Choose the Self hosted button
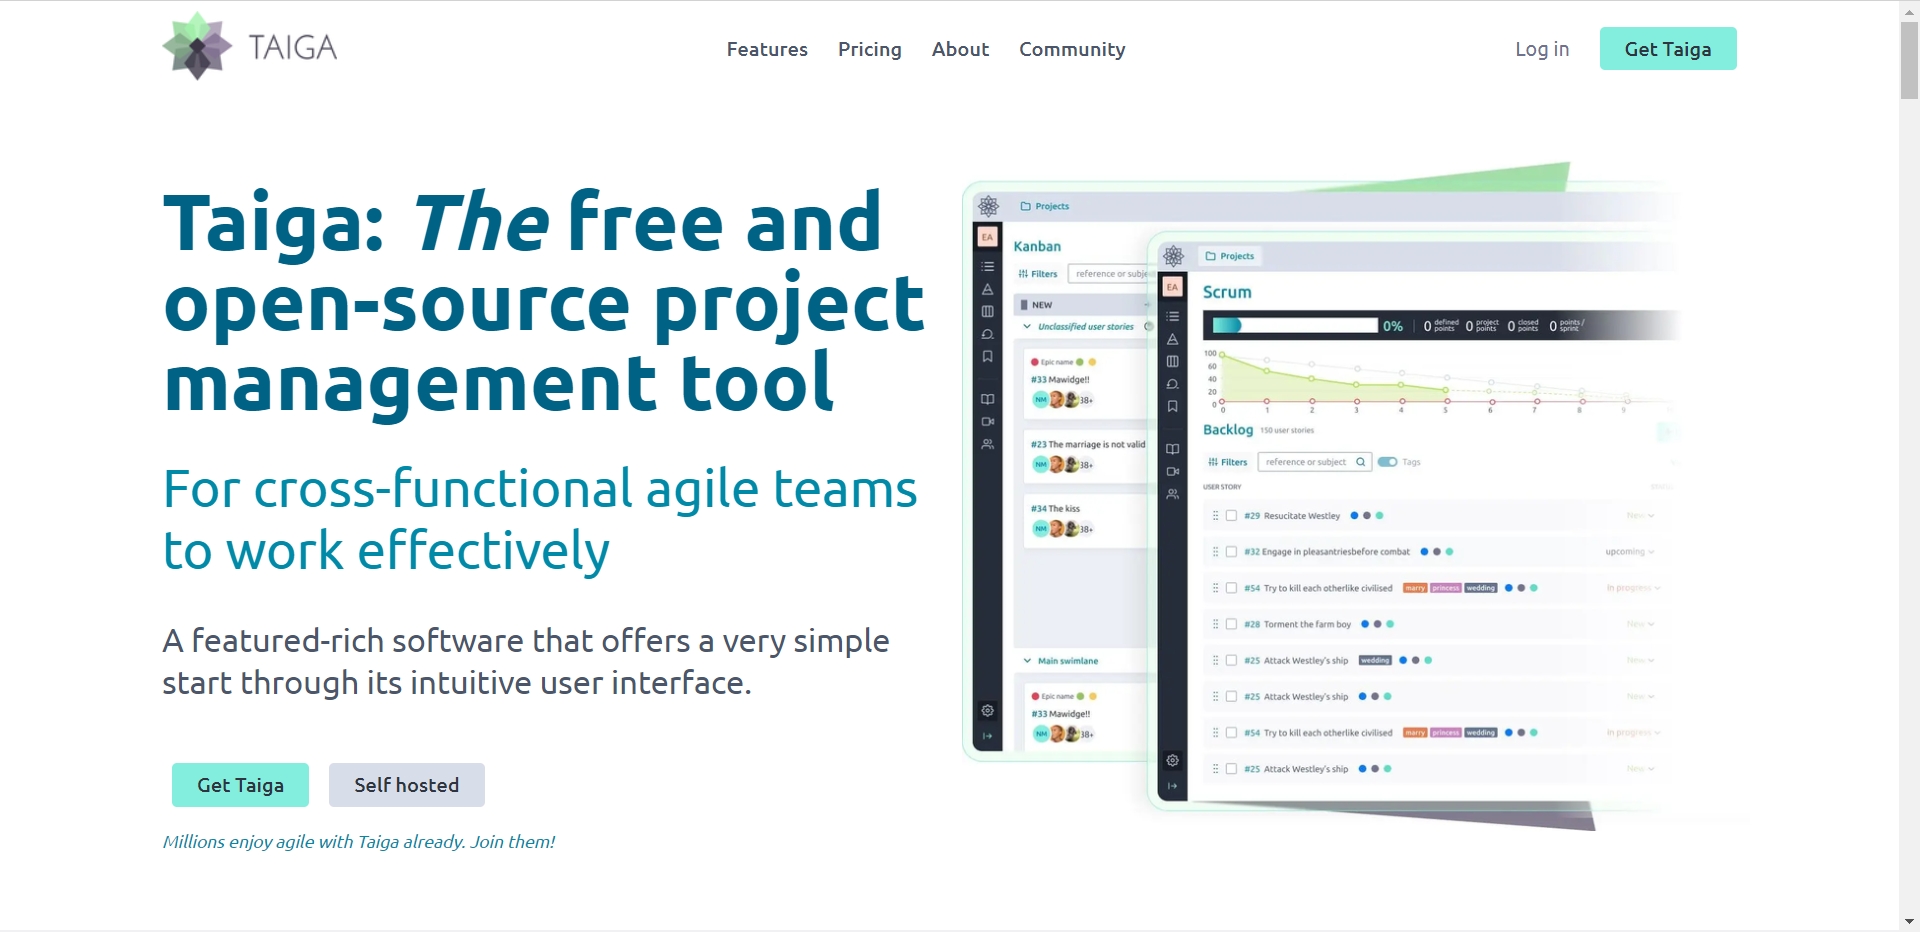1920x932 pixels. pyautogui.click(x=407, y=785)
